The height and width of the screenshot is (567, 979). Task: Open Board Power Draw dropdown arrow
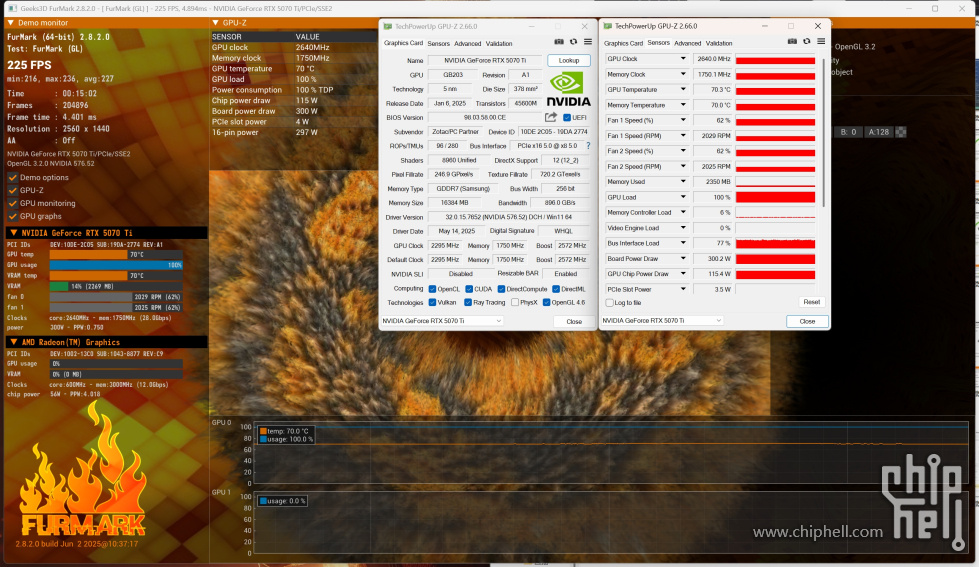point(682,259)
